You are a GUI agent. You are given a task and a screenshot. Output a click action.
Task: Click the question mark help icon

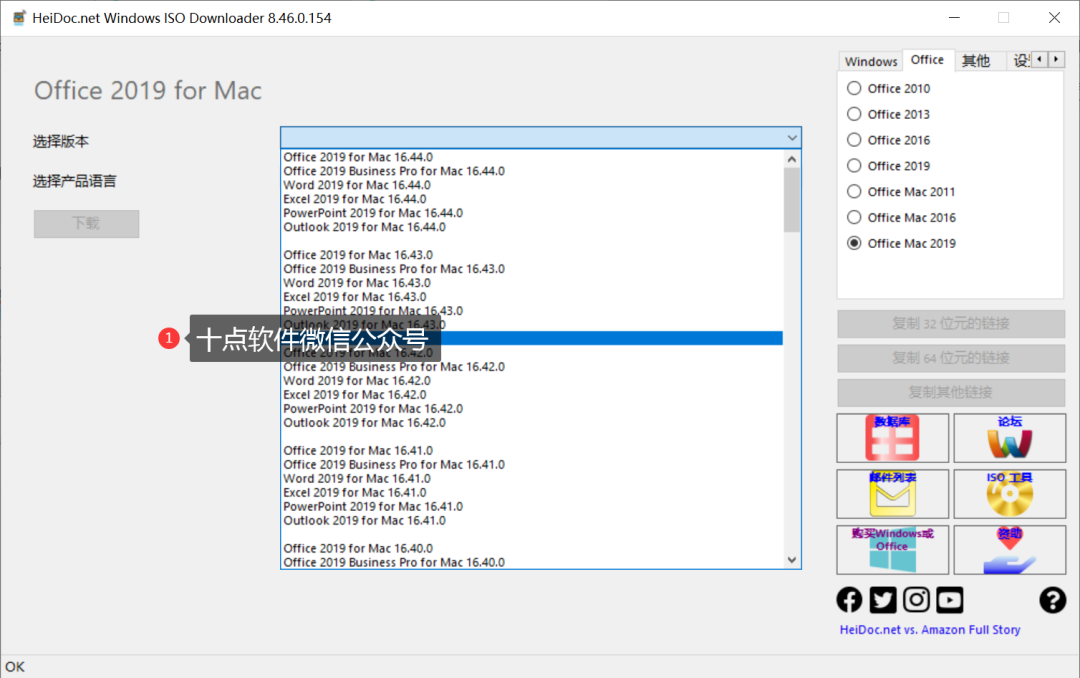click(x=1052, y=600)
